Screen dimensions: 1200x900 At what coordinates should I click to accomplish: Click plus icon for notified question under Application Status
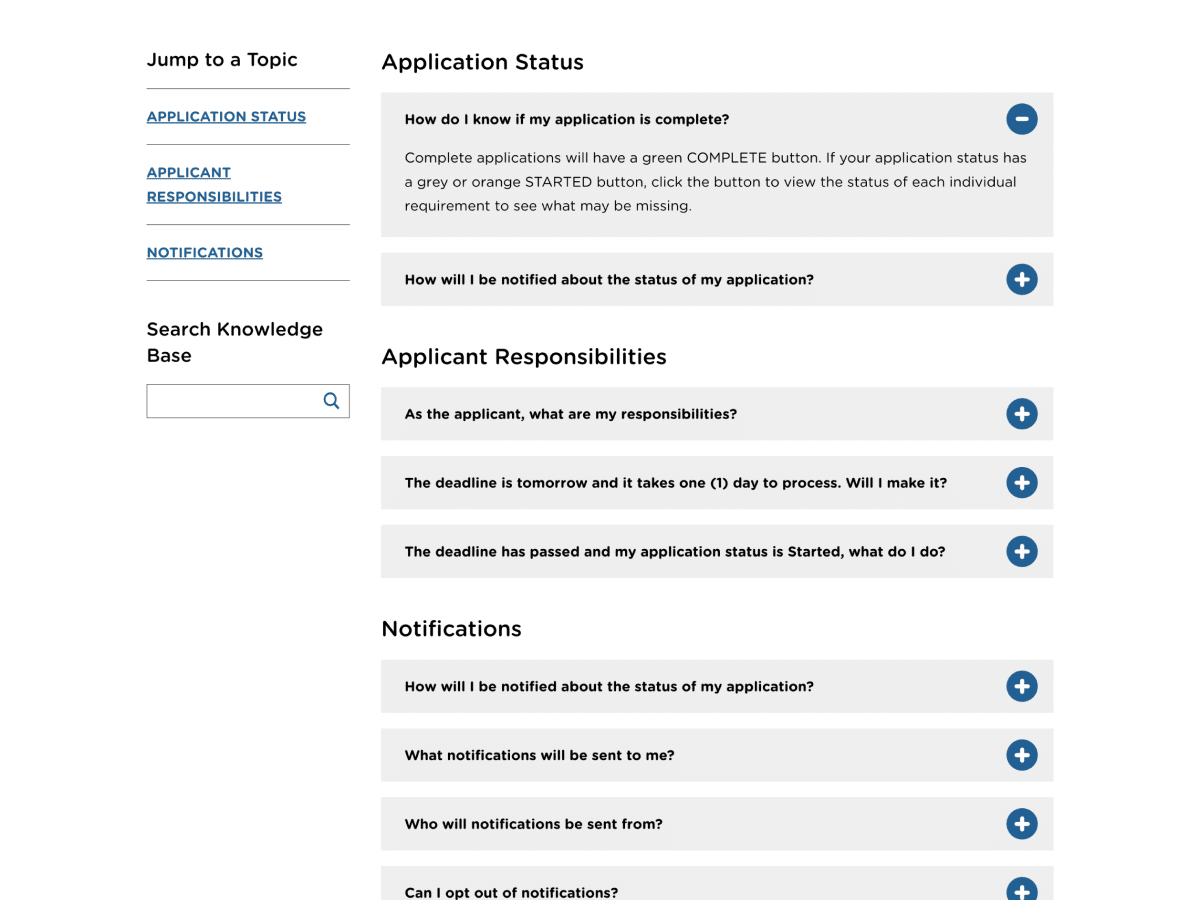click(1021, 280)
